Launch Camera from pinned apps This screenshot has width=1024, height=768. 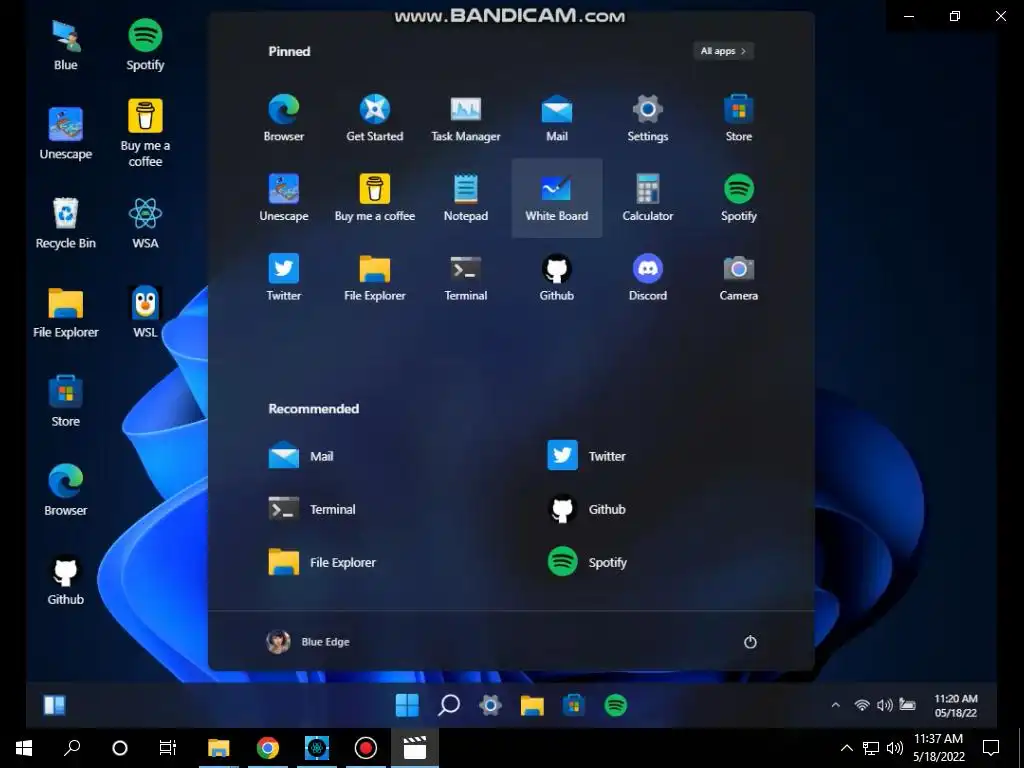coord(739,278)
